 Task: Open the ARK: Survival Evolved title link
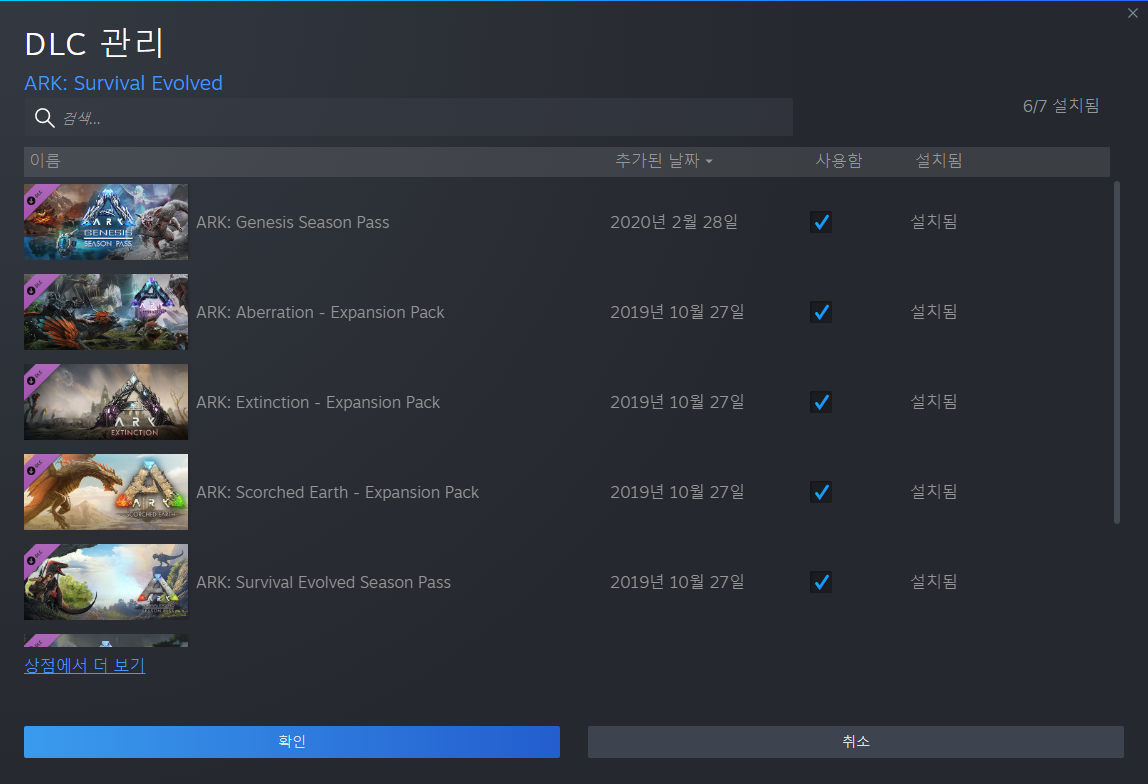coord(124,83)
